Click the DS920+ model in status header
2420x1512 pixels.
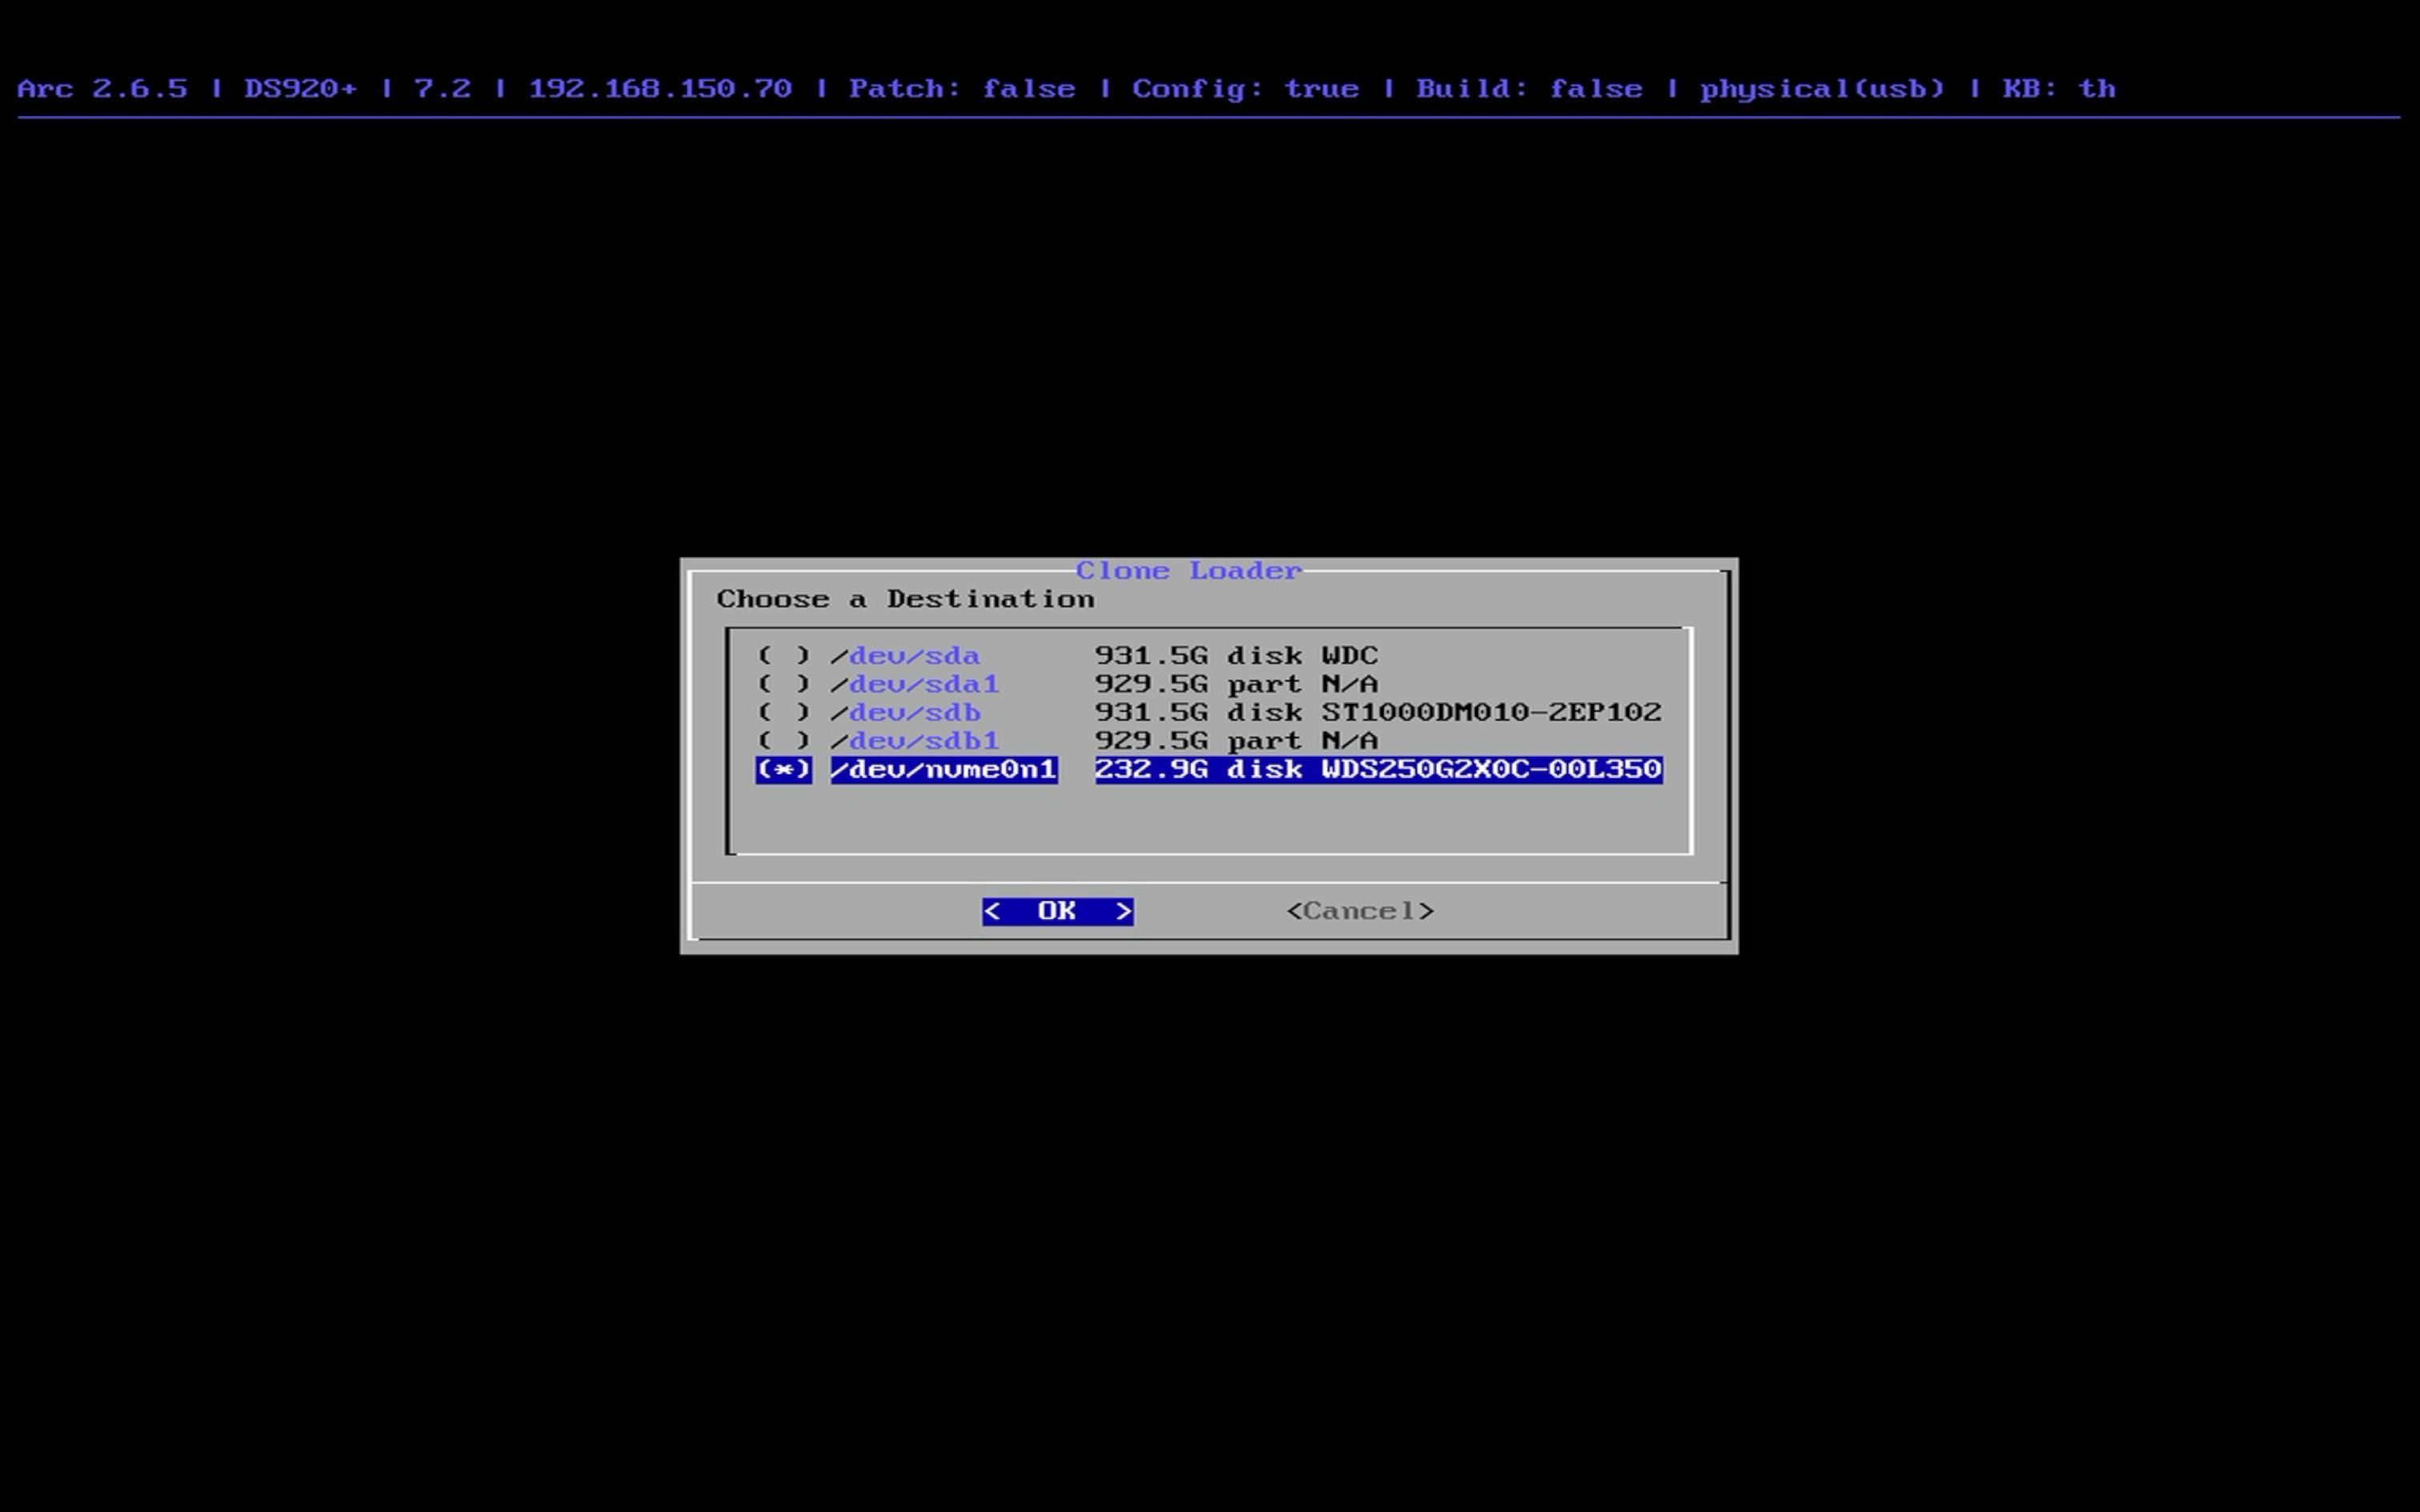tap(300, 89)
